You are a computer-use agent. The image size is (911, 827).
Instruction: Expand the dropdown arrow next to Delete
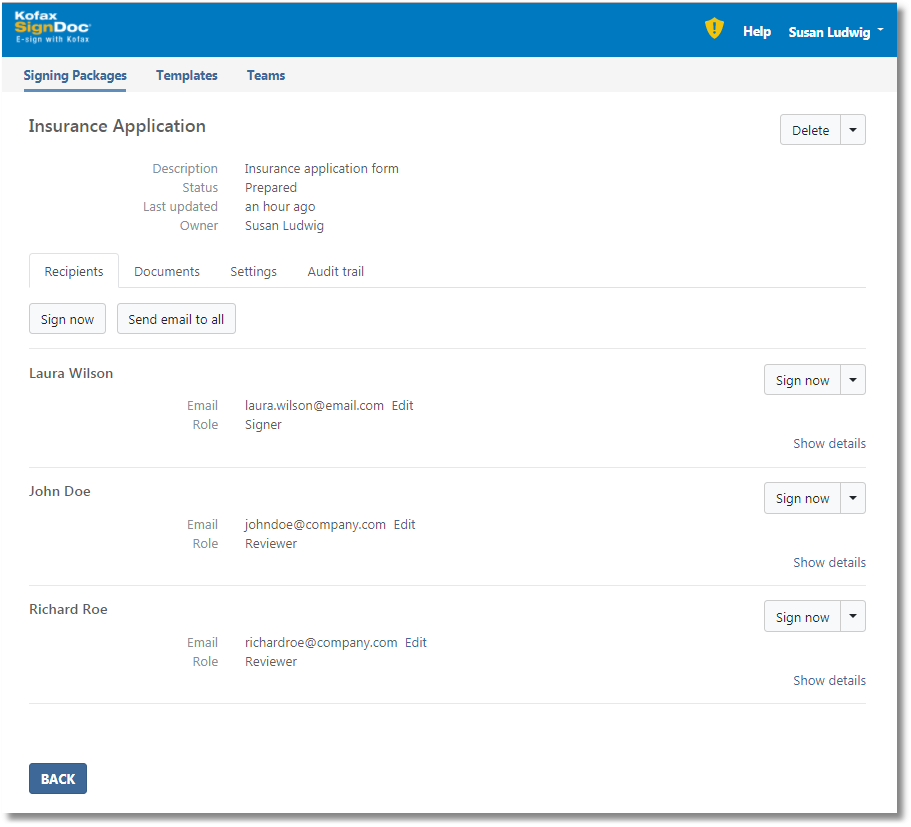[853, 130]
